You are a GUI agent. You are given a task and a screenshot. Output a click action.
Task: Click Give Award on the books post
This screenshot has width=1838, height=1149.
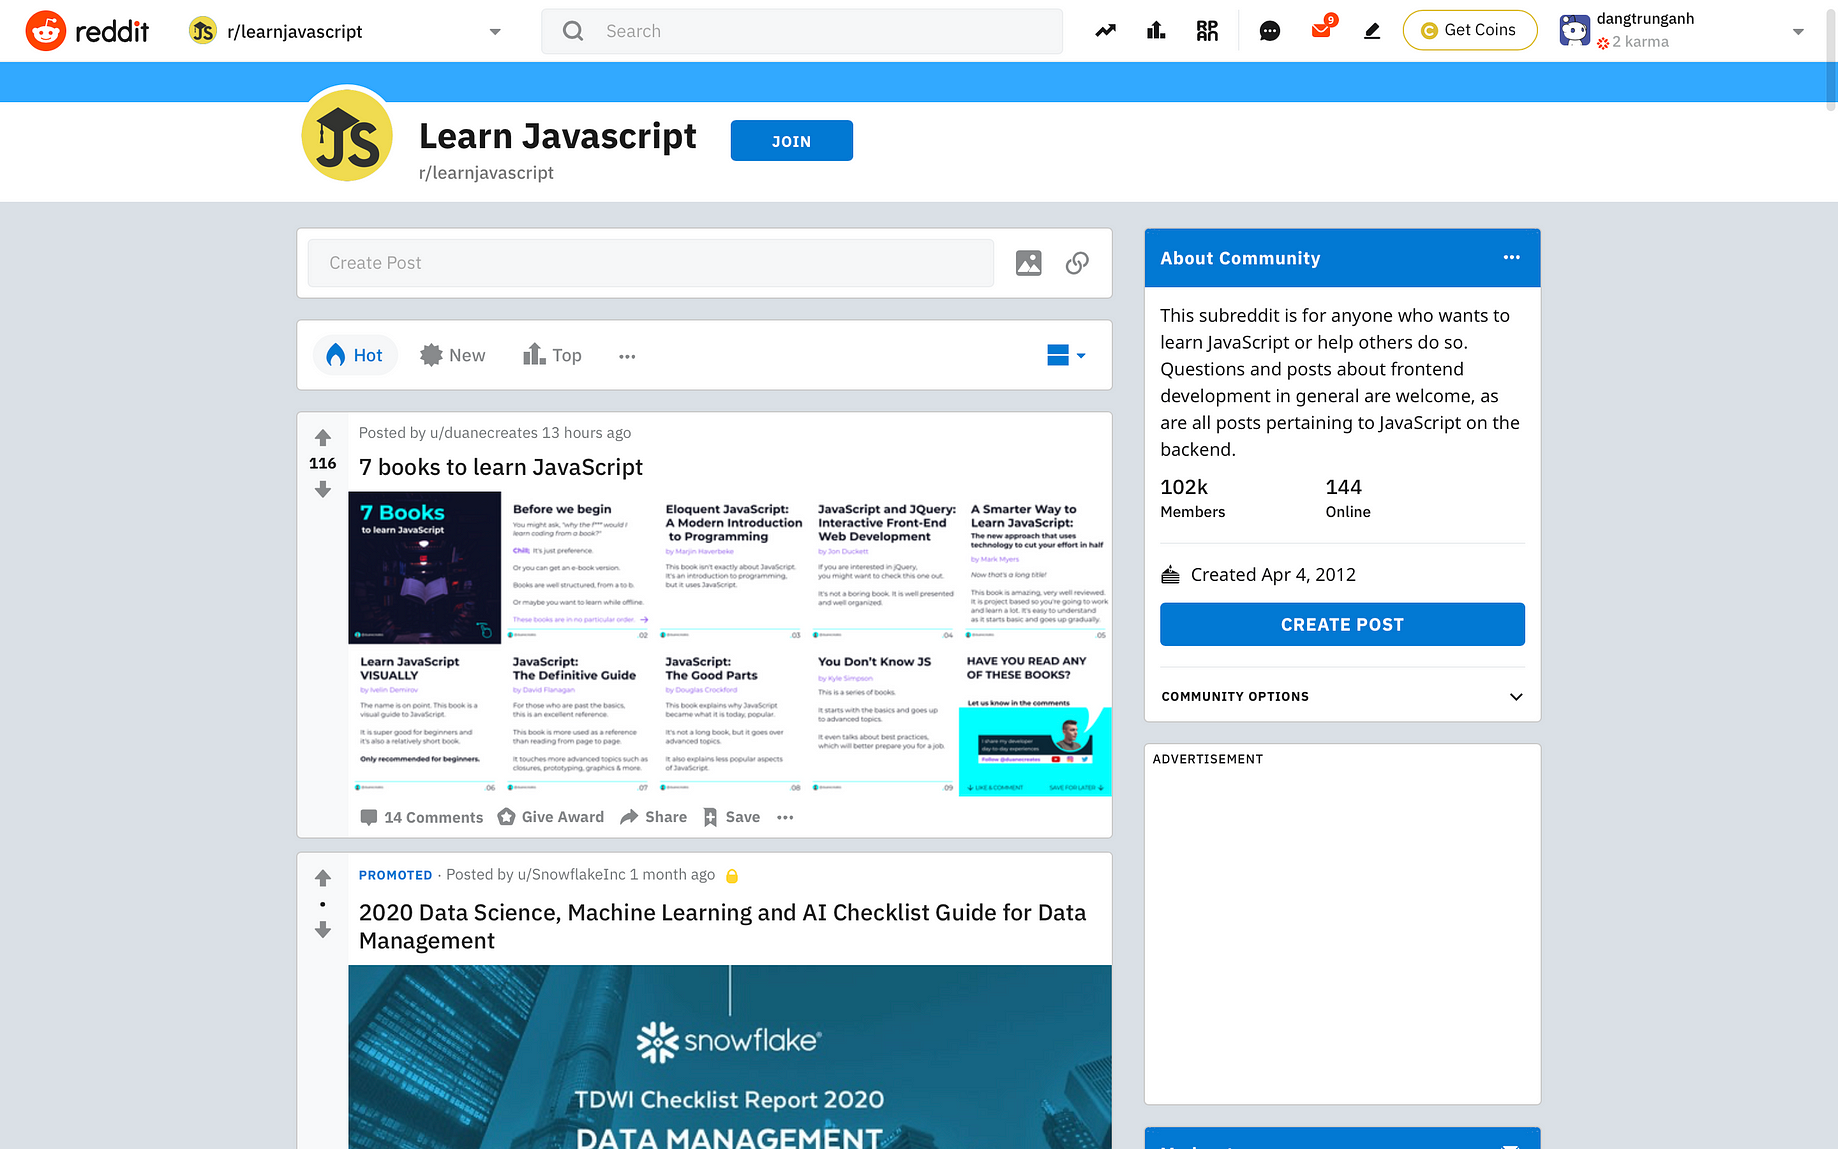(551, 817)
